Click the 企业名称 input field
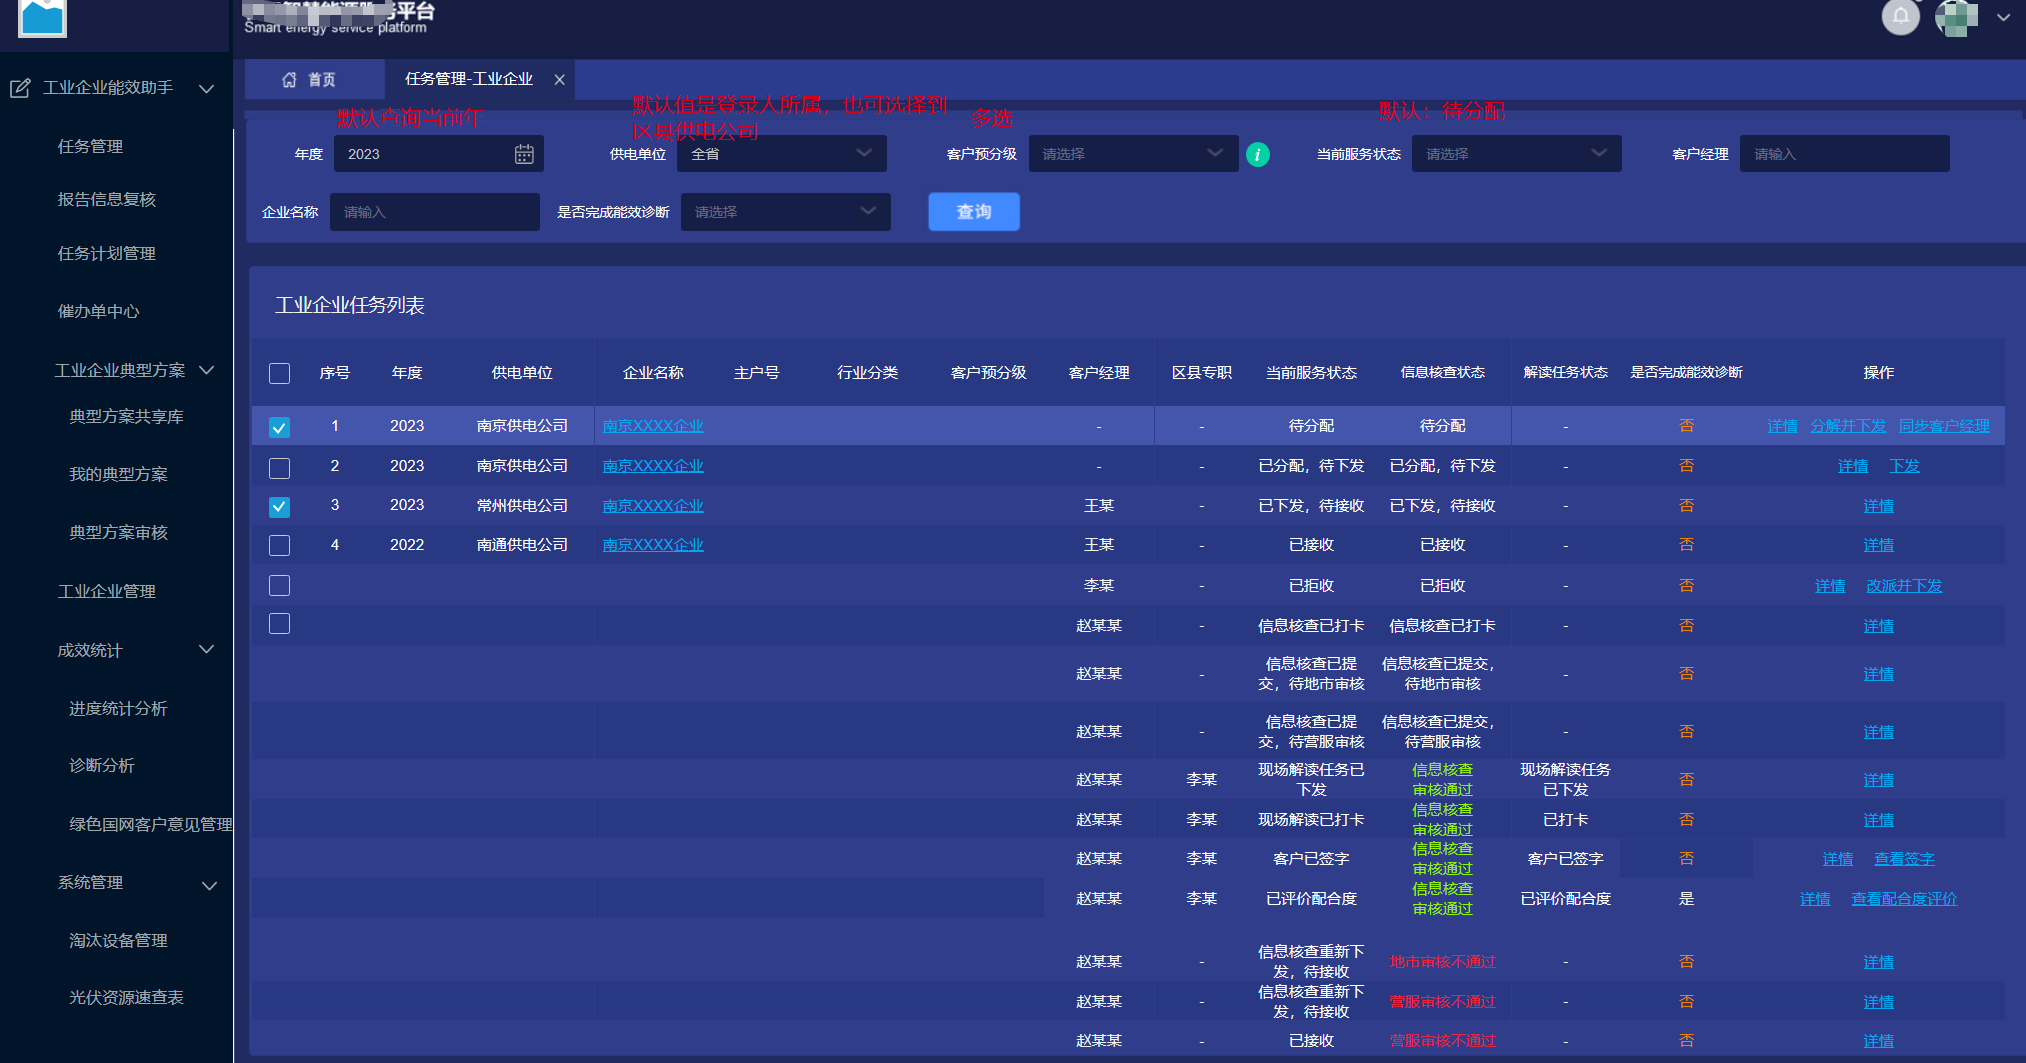 435,212
